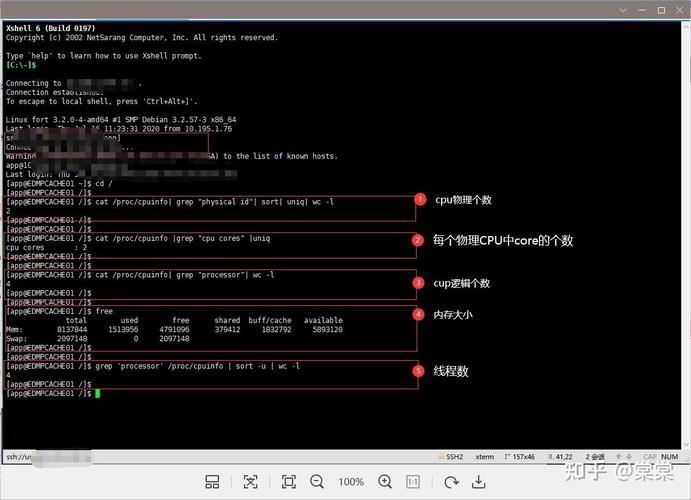Click the fit-to-window collapse icon

[251, 482]
